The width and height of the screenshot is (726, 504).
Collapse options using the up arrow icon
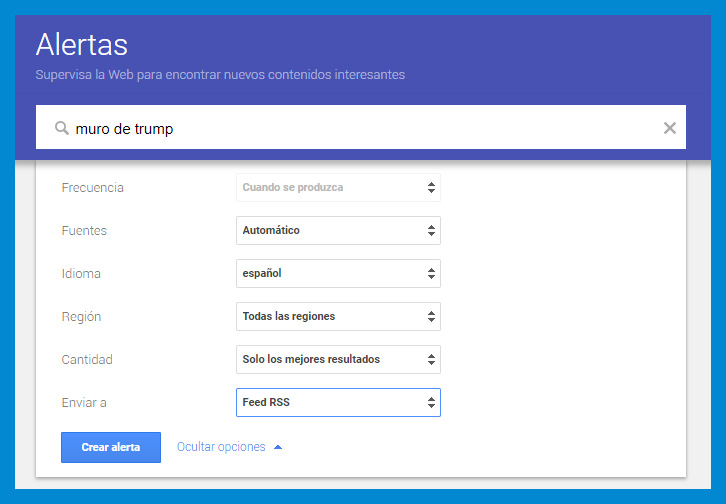pos(278,447)
